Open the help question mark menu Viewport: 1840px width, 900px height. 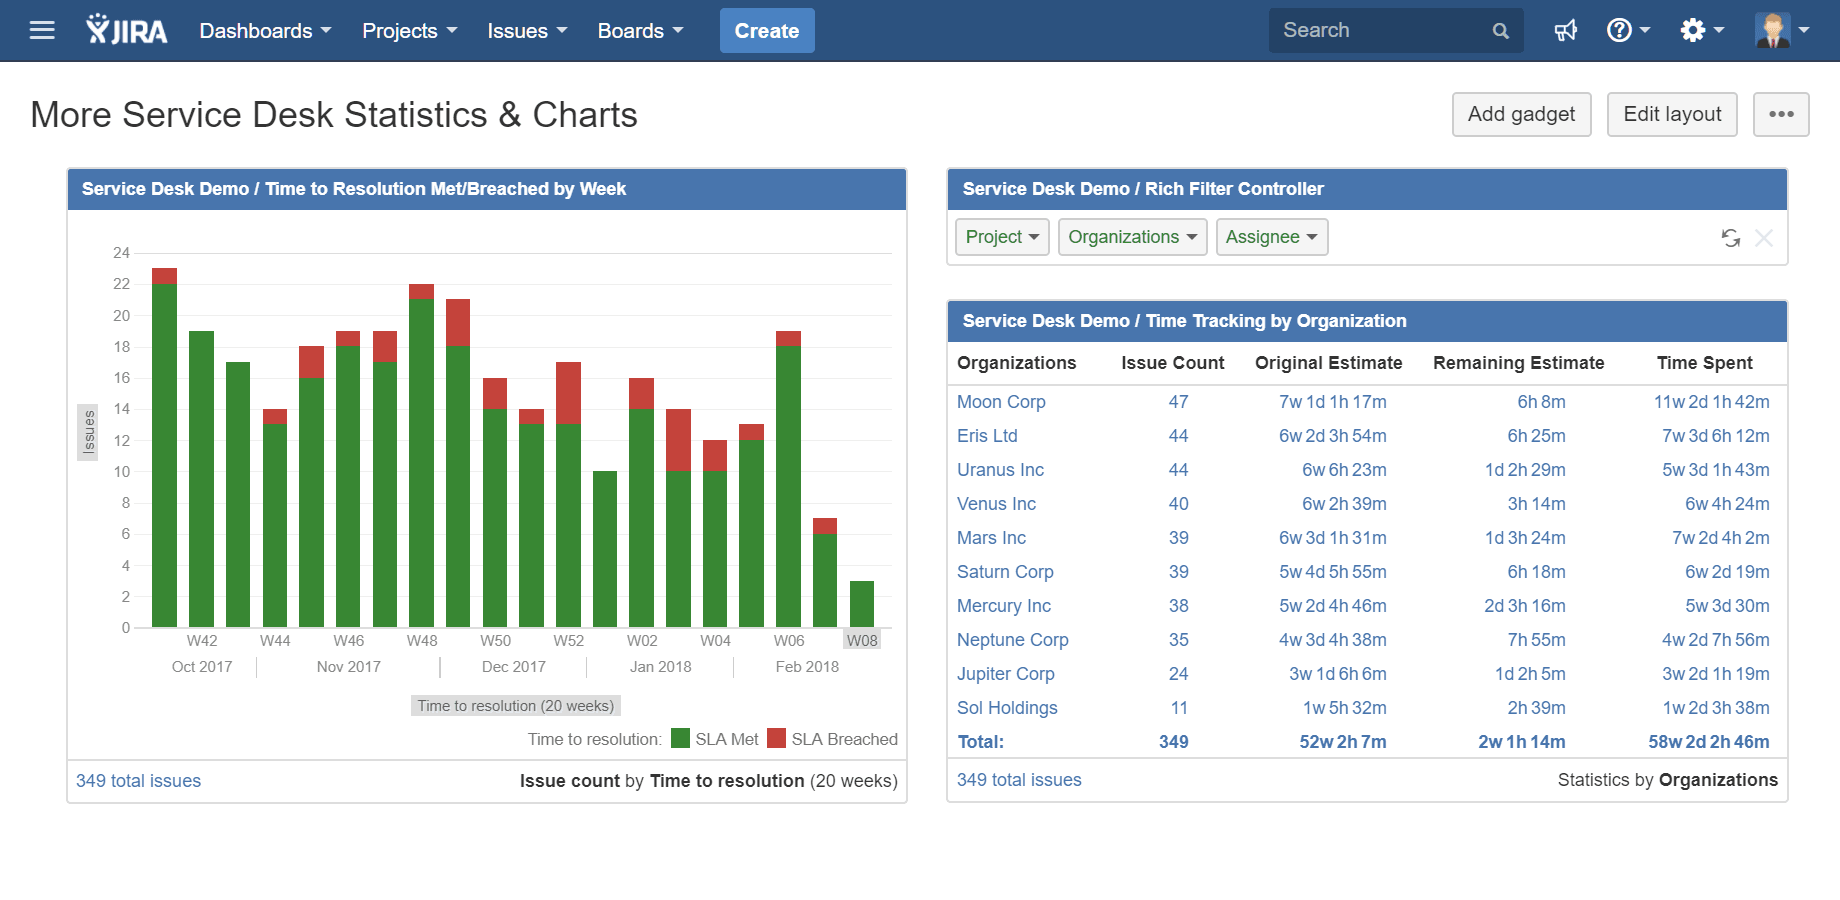pyautogui.click(x=1627, y=30)
